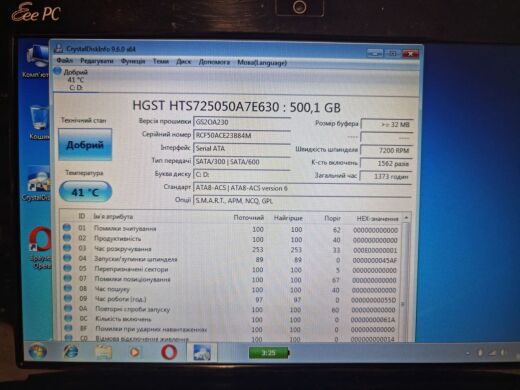Click the Поточний column header
This screenshot has height=390, width=520.
tap(249, 218)
